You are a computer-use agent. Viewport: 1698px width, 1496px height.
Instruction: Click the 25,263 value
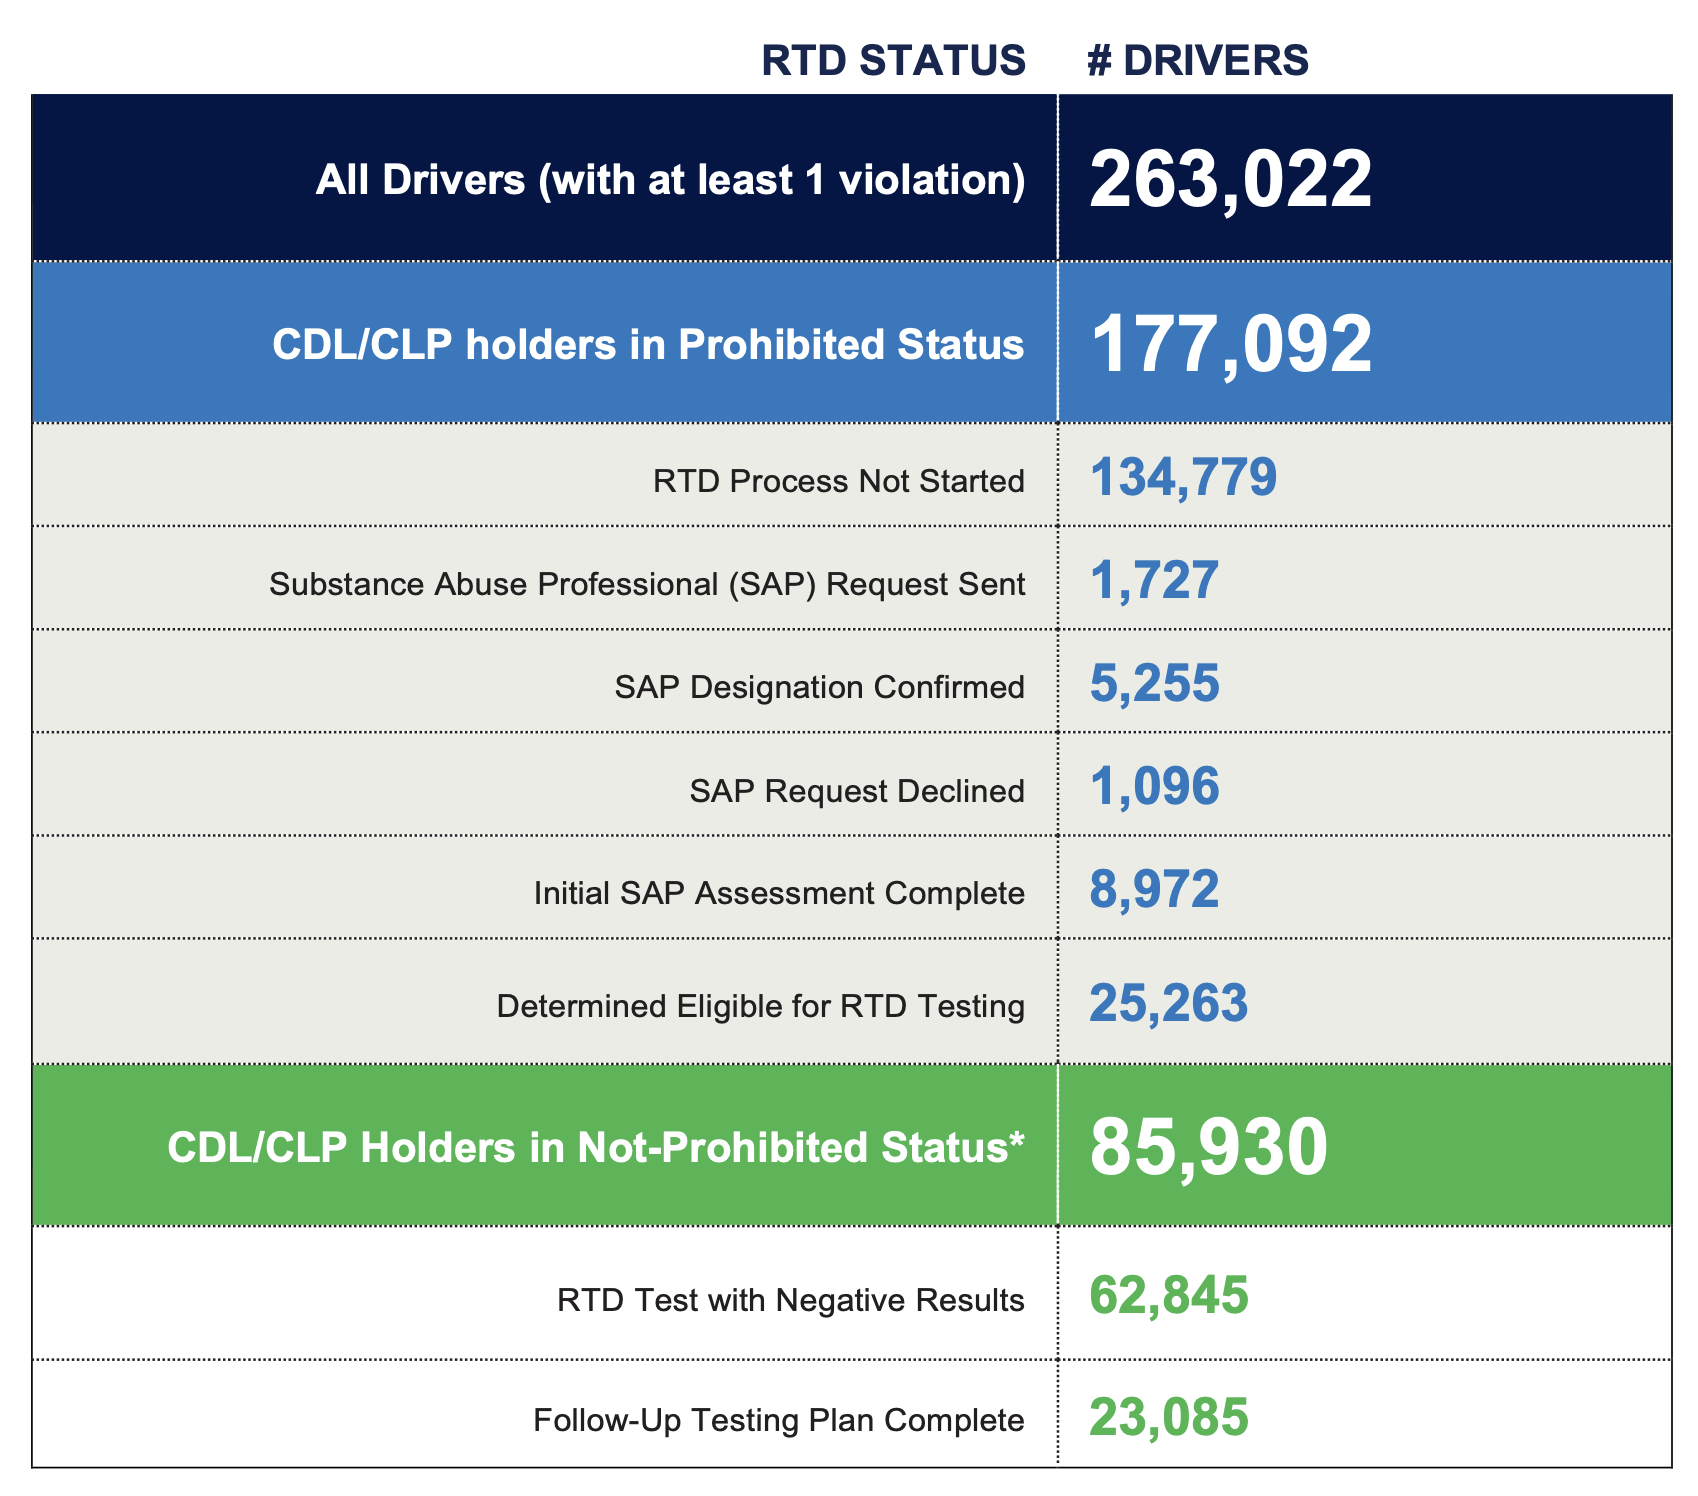1168,1002
